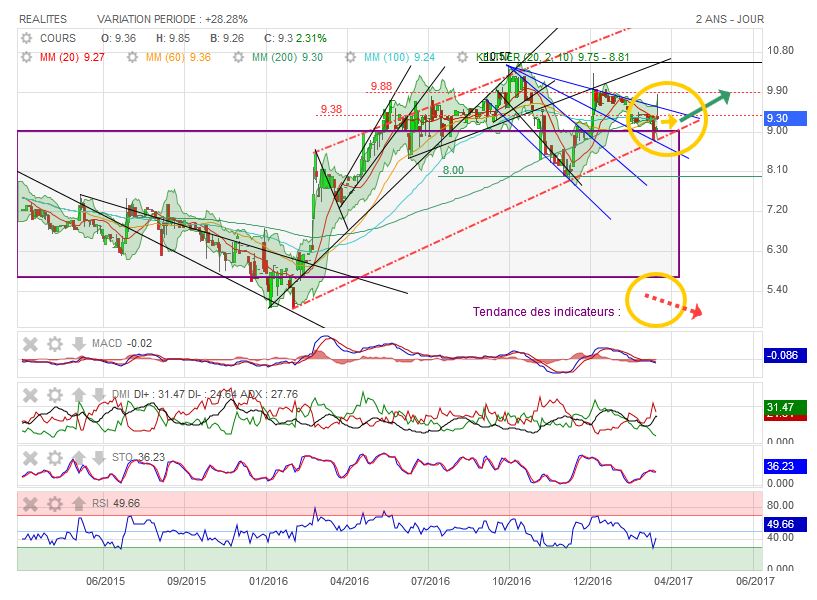Click the blue 49.66 RSI value tag
This screenshot has width=817, height=600.
pyautogui.click(x=785, y=524)
